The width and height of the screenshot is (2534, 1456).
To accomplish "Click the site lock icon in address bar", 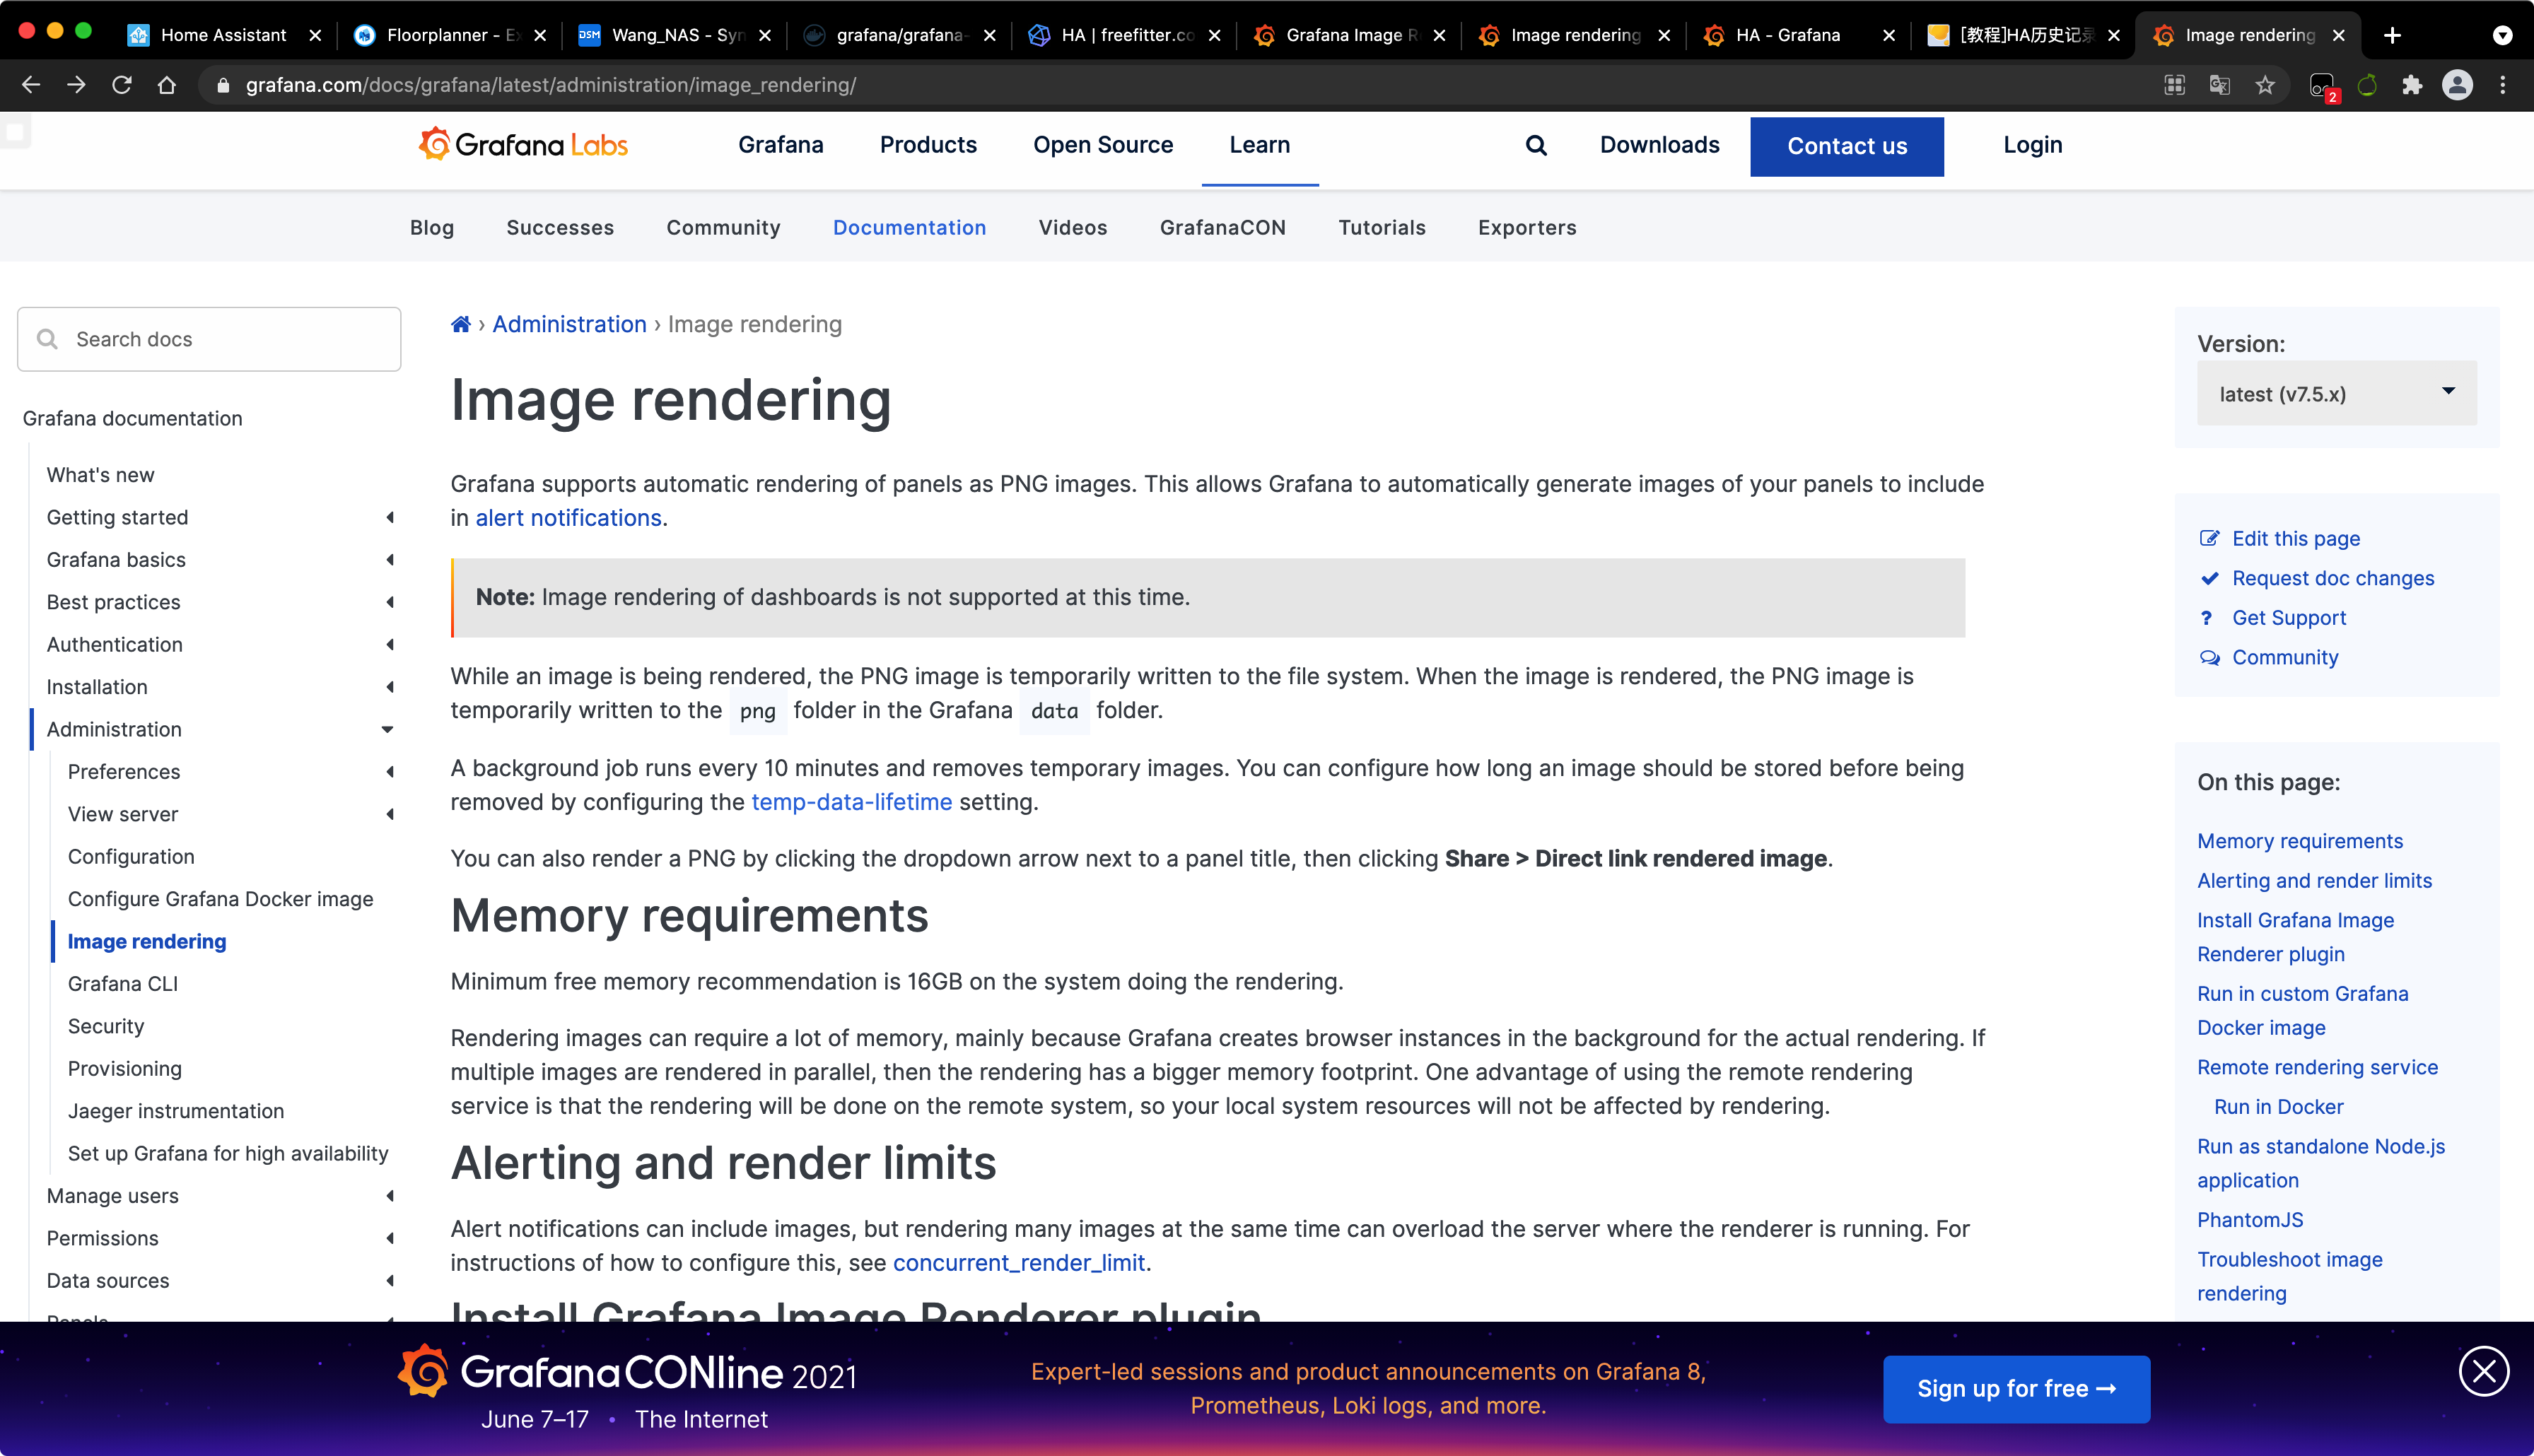I will click(223, 85).
